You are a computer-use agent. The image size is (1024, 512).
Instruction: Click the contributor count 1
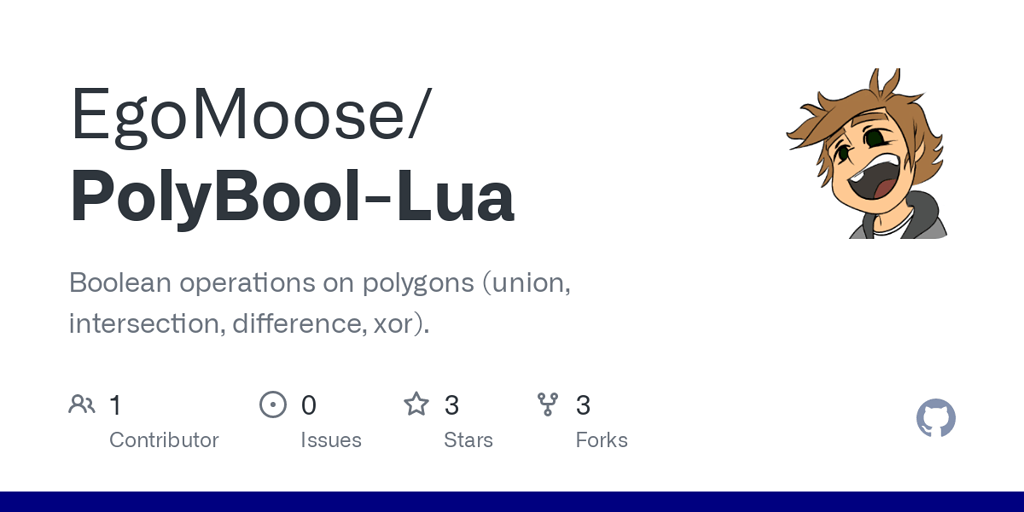coord(115,406)
